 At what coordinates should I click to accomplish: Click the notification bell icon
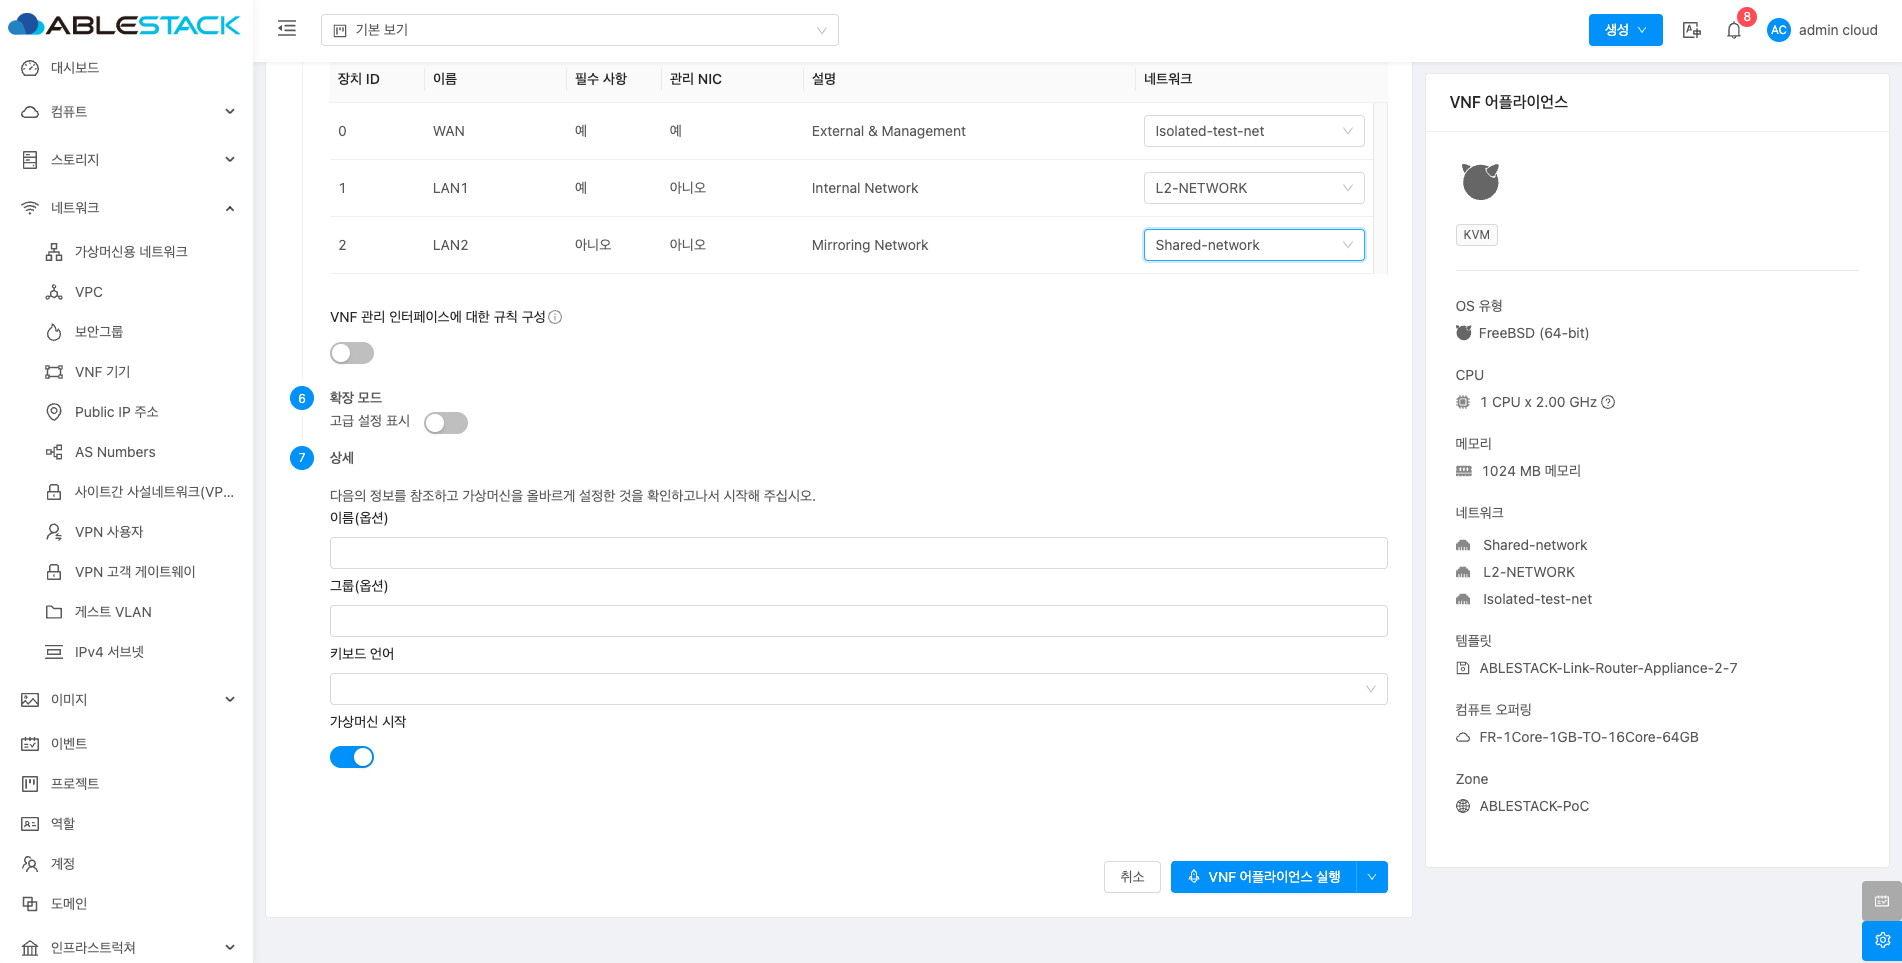point(1734,30)
